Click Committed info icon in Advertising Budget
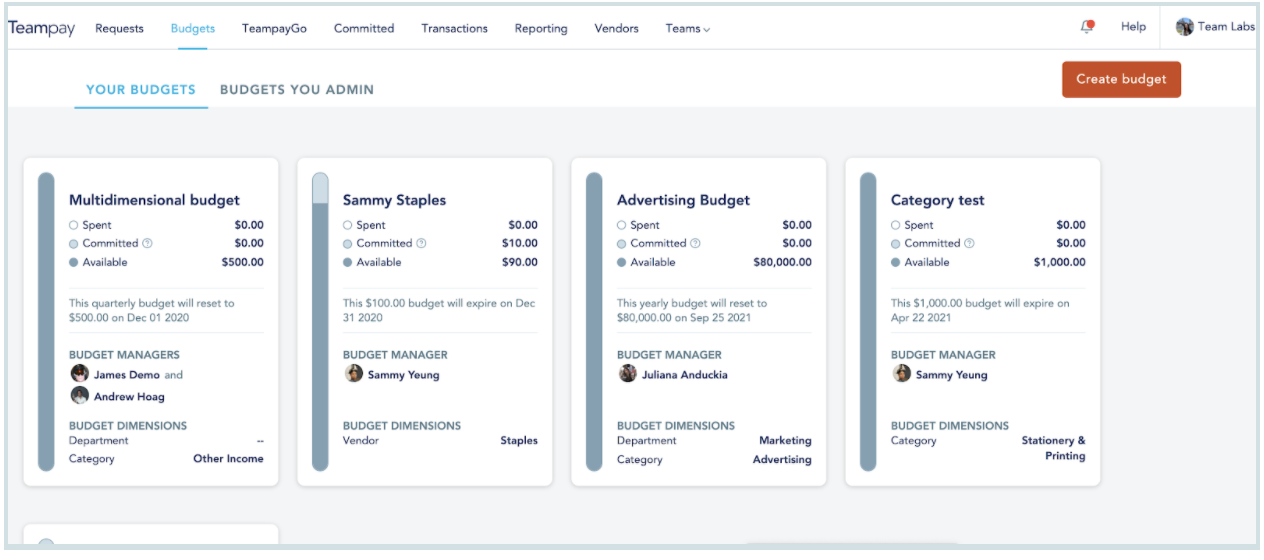The image size is (1264, 560). [695, 243]
